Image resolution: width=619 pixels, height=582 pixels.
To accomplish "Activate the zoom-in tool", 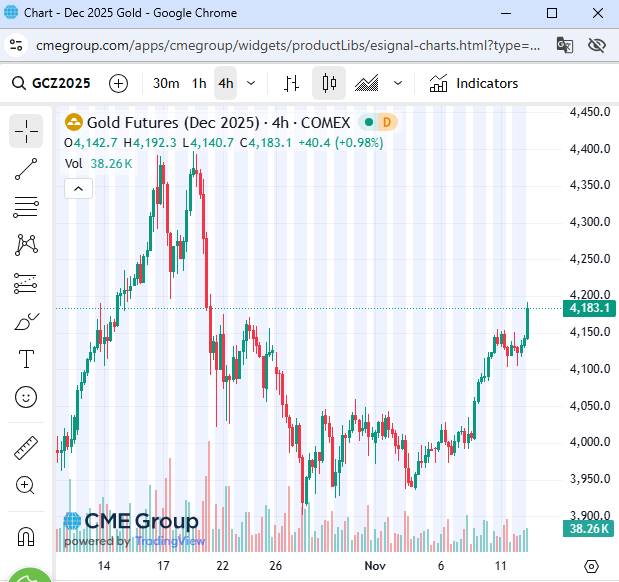I will click(x=27, y=485).
